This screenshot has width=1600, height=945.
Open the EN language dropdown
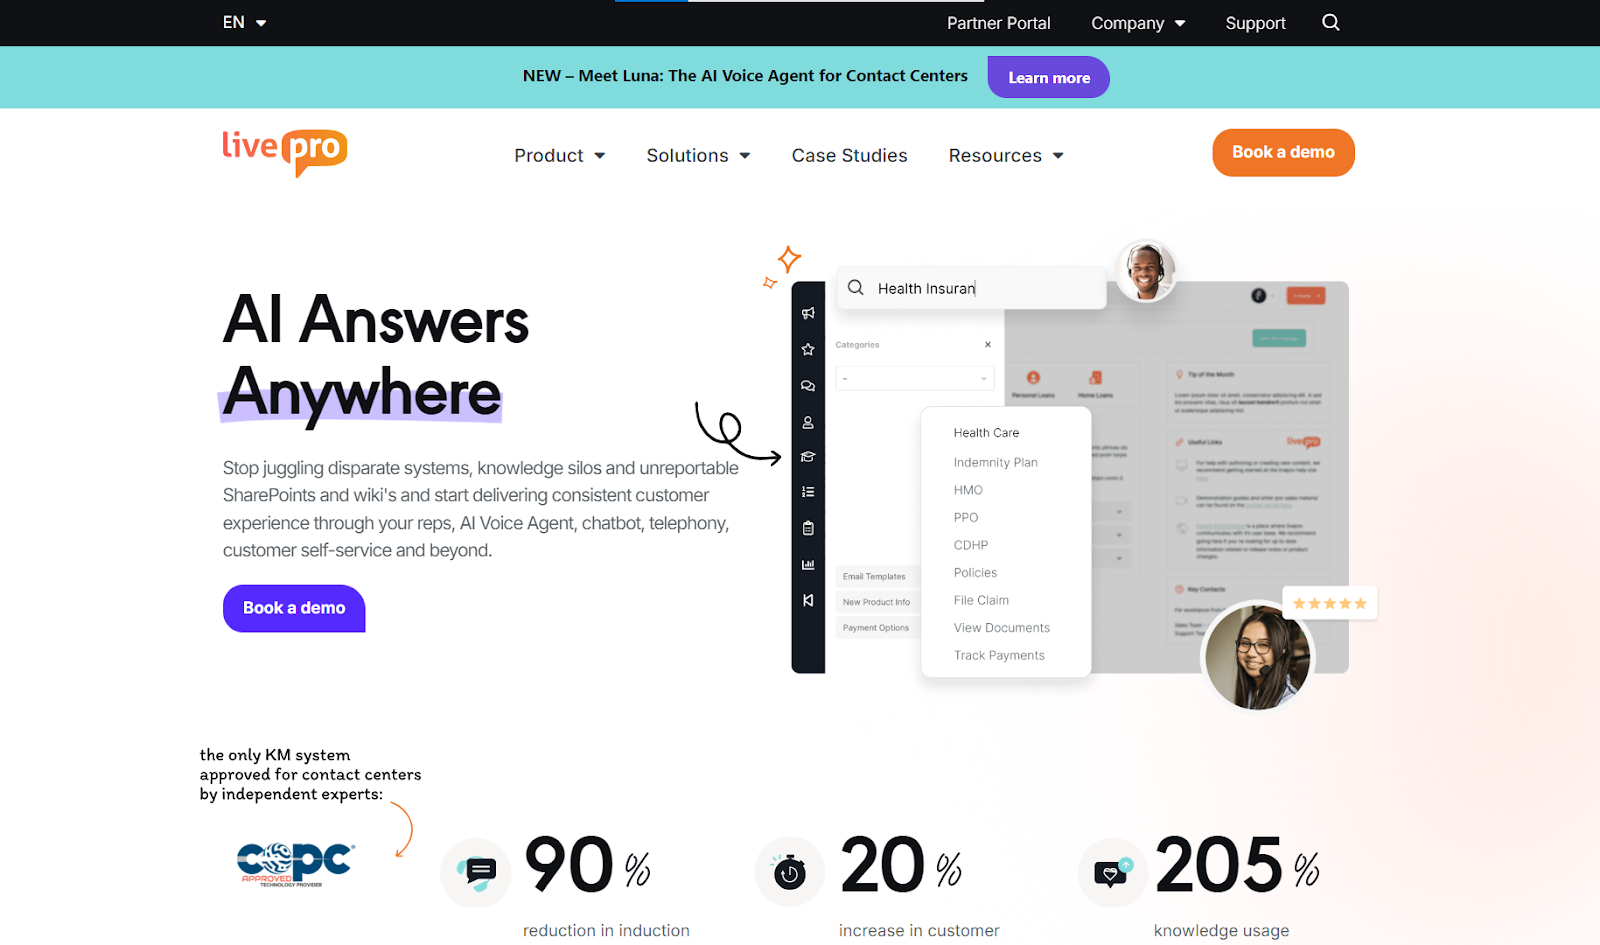point(244,22)
